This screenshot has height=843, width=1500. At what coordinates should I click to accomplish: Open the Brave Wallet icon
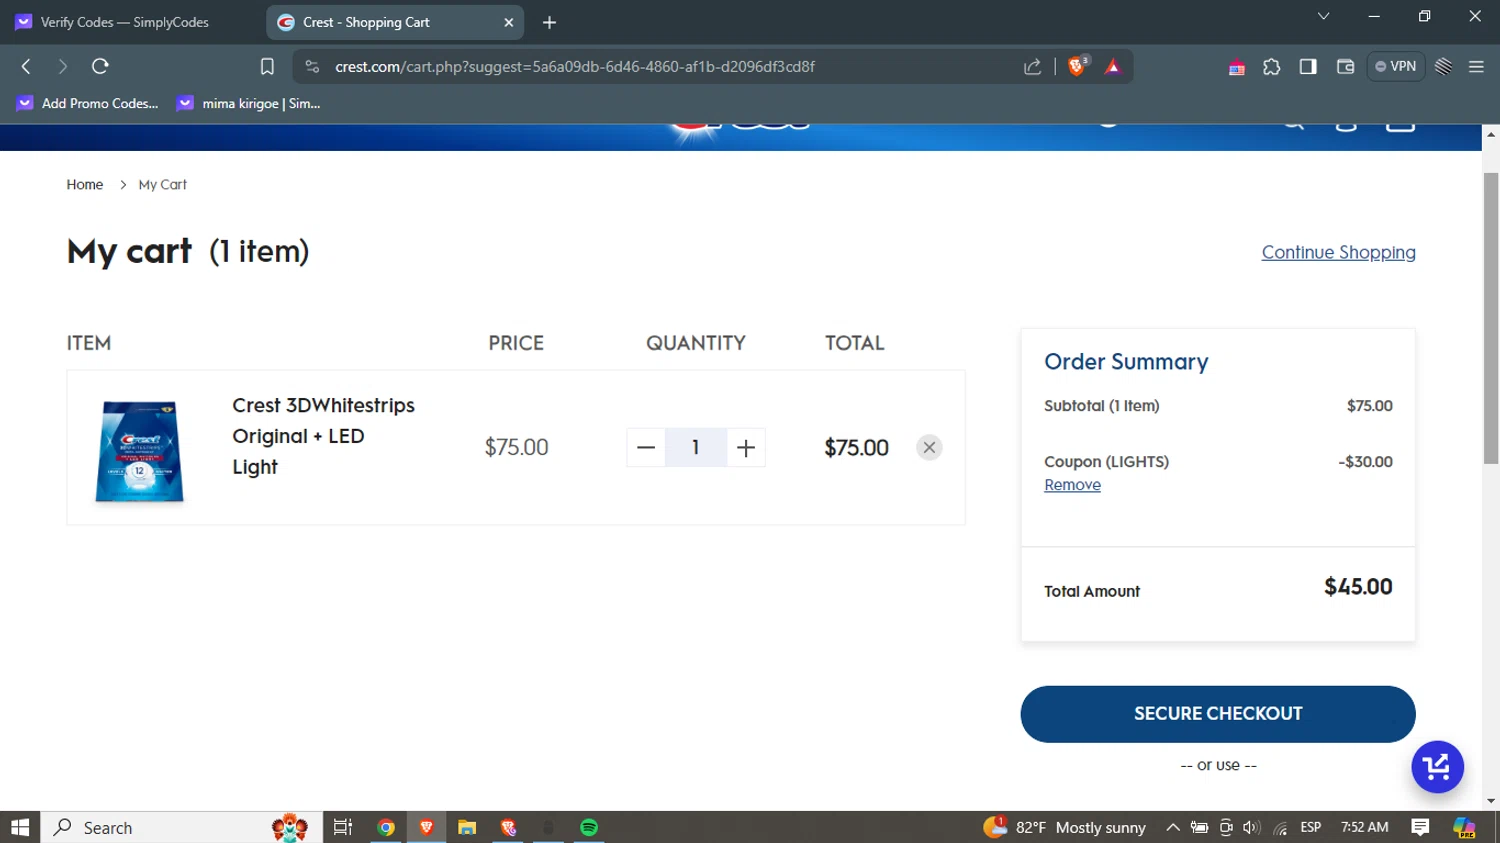pos(1345,67)
